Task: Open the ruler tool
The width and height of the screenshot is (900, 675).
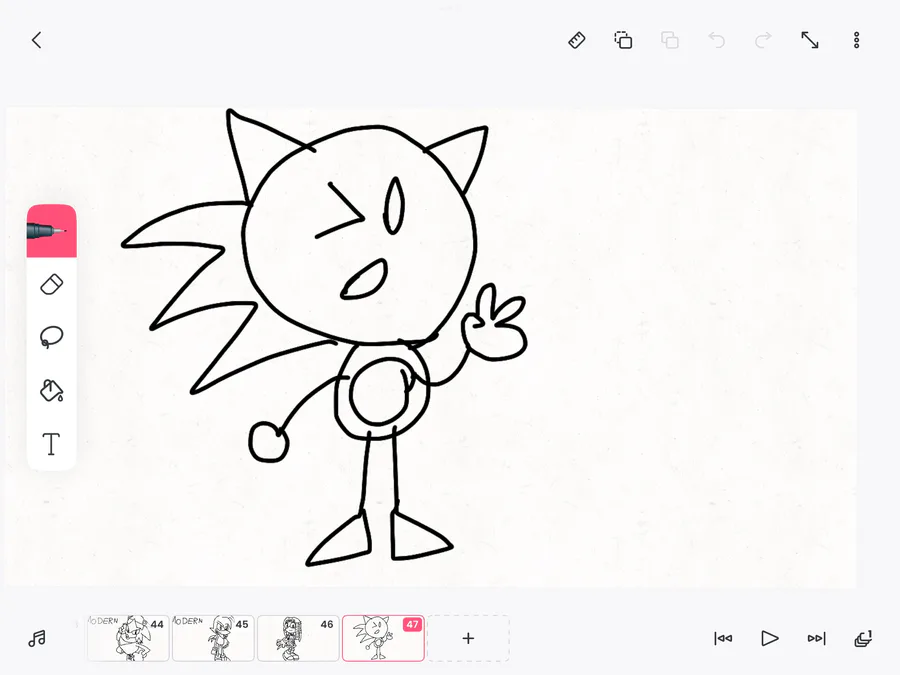Action: pos(577,40)
